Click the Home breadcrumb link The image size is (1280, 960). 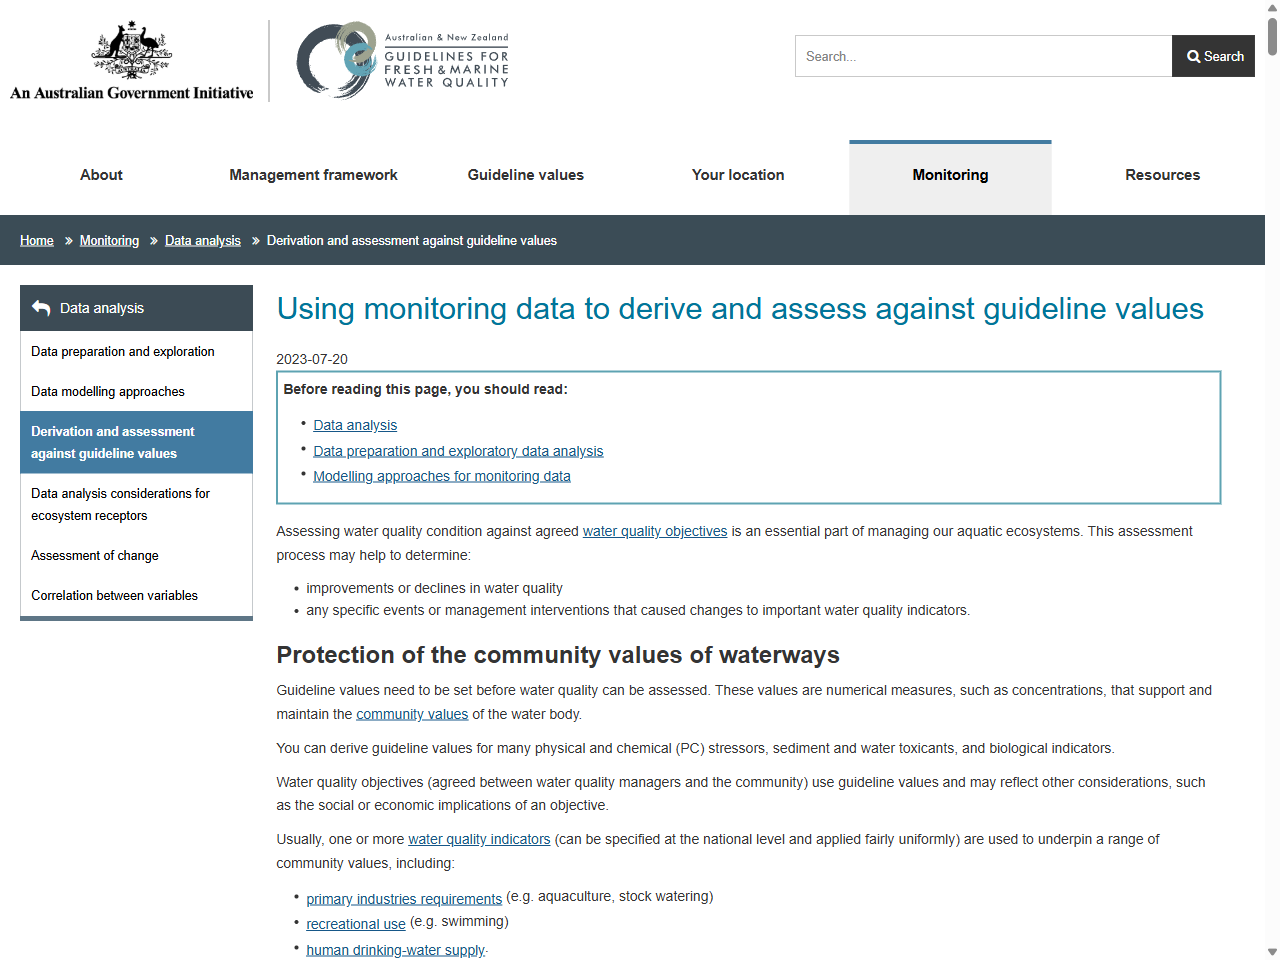[x=36, y=240]
